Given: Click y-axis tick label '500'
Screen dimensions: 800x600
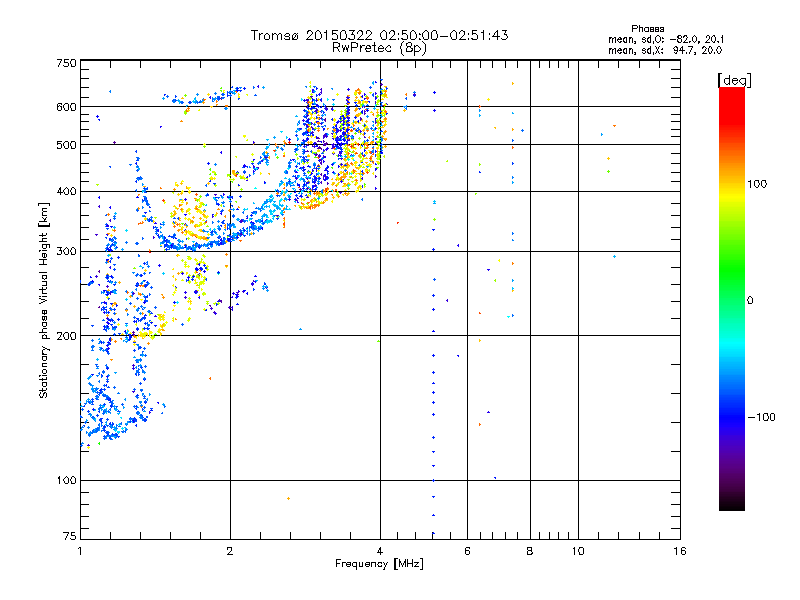Looking at the screenshot, I should coord(66,145).
